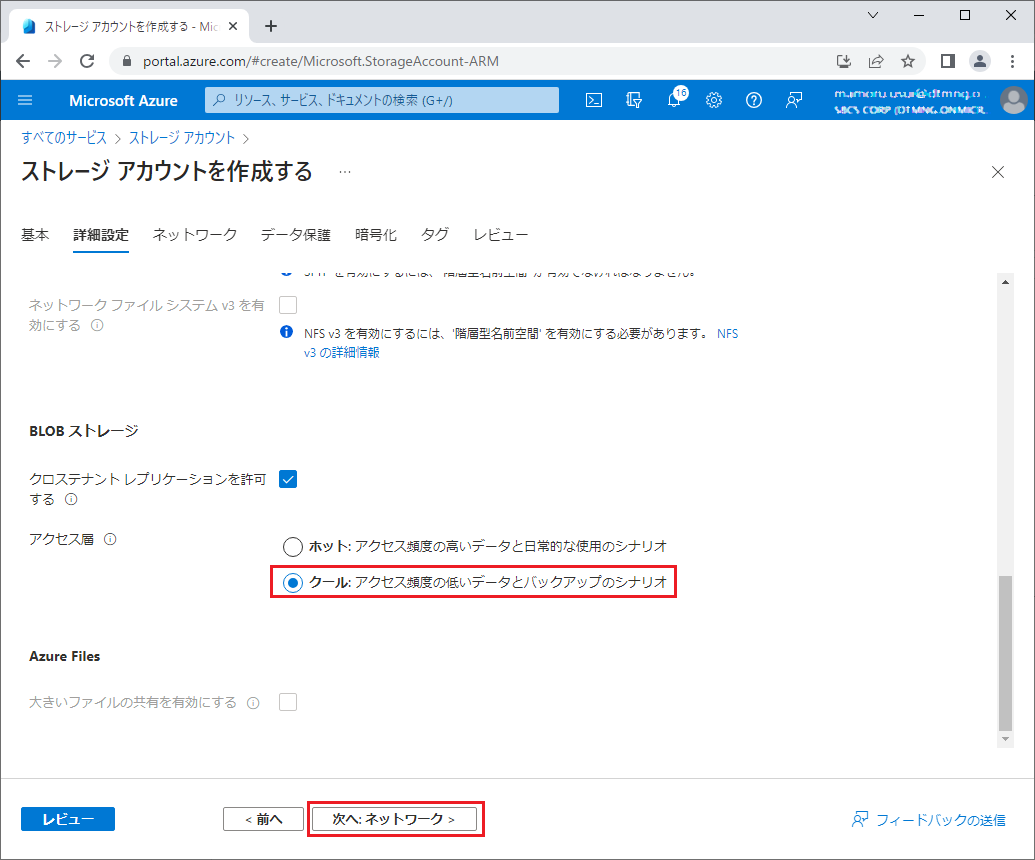Image resolution: width=1035 pixels, height=860 pixels.
Task: Switch to the 詳細設定 tab
Action: (x=101, y=235)
